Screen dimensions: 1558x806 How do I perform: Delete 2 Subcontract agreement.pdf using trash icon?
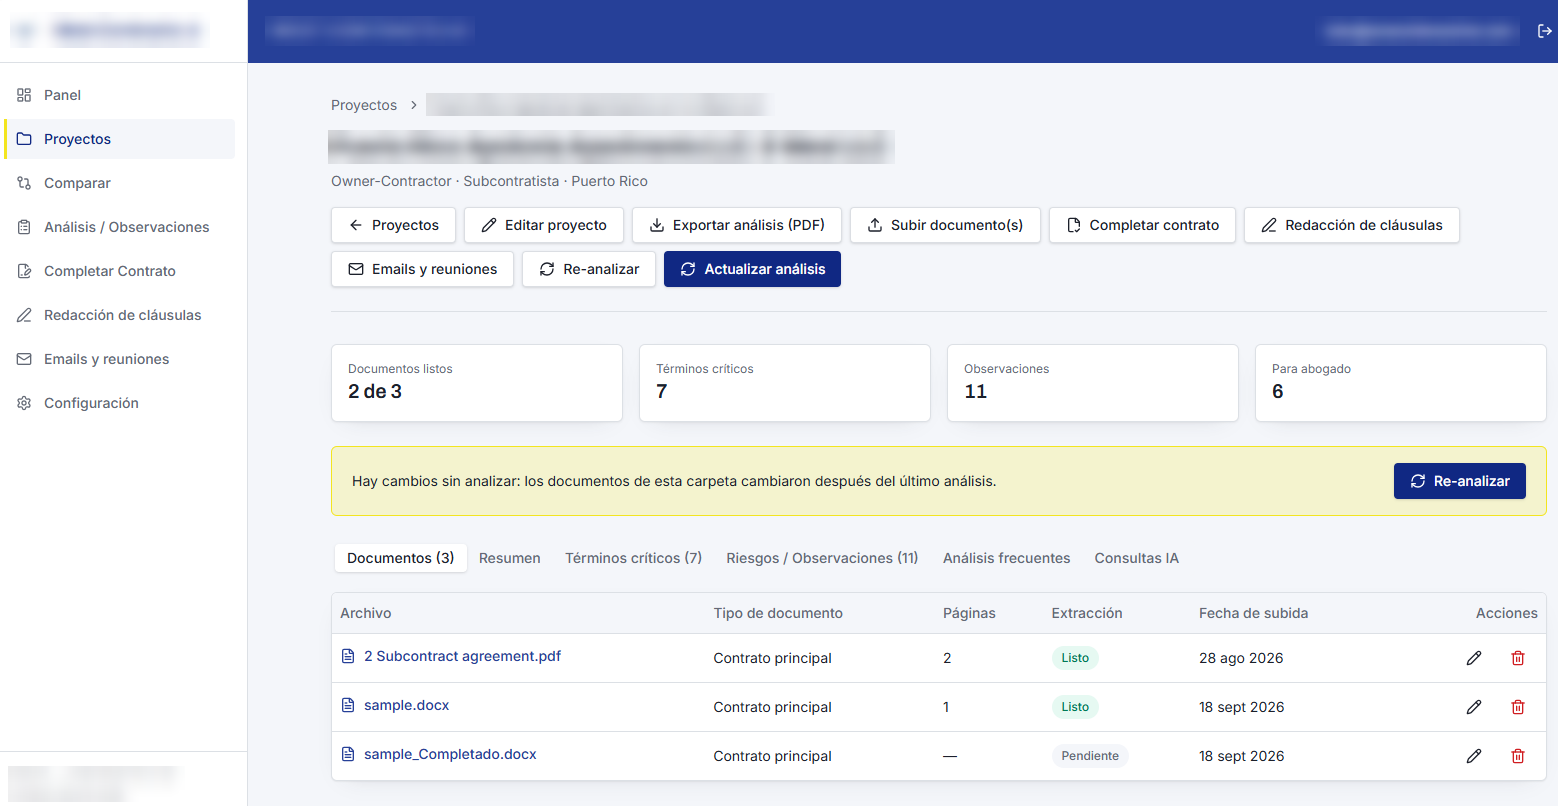[x=1518, y=658]
